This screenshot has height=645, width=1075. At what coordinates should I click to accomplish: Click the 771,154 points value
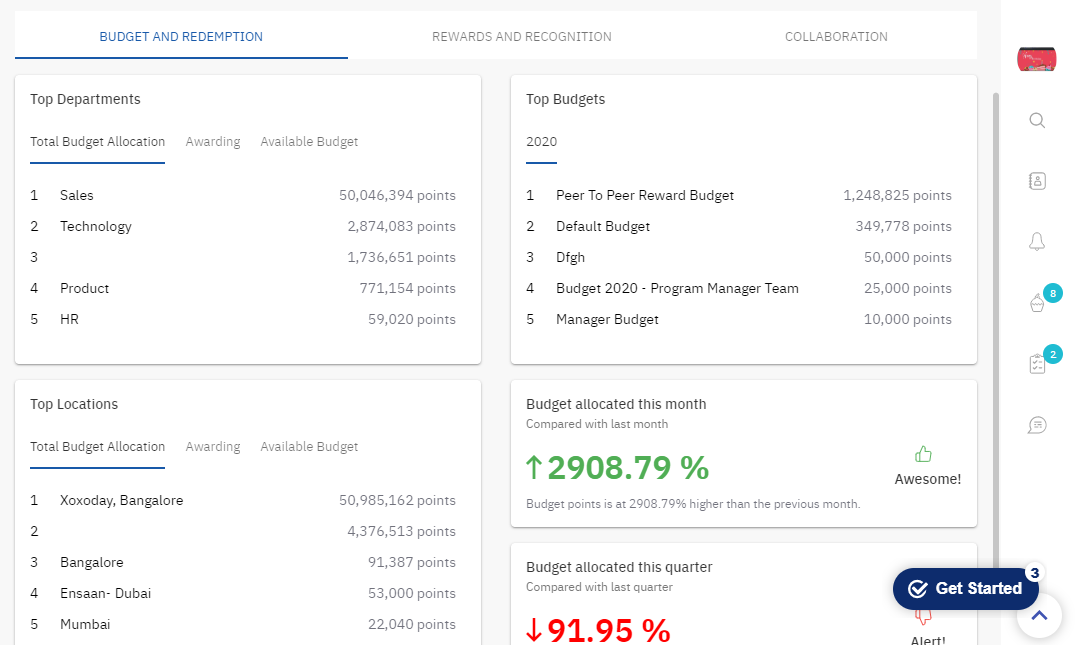408,289
